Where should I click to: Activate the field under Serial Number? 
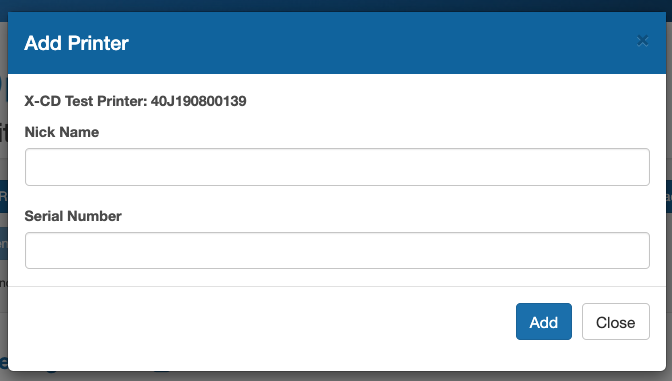point(337,250)
